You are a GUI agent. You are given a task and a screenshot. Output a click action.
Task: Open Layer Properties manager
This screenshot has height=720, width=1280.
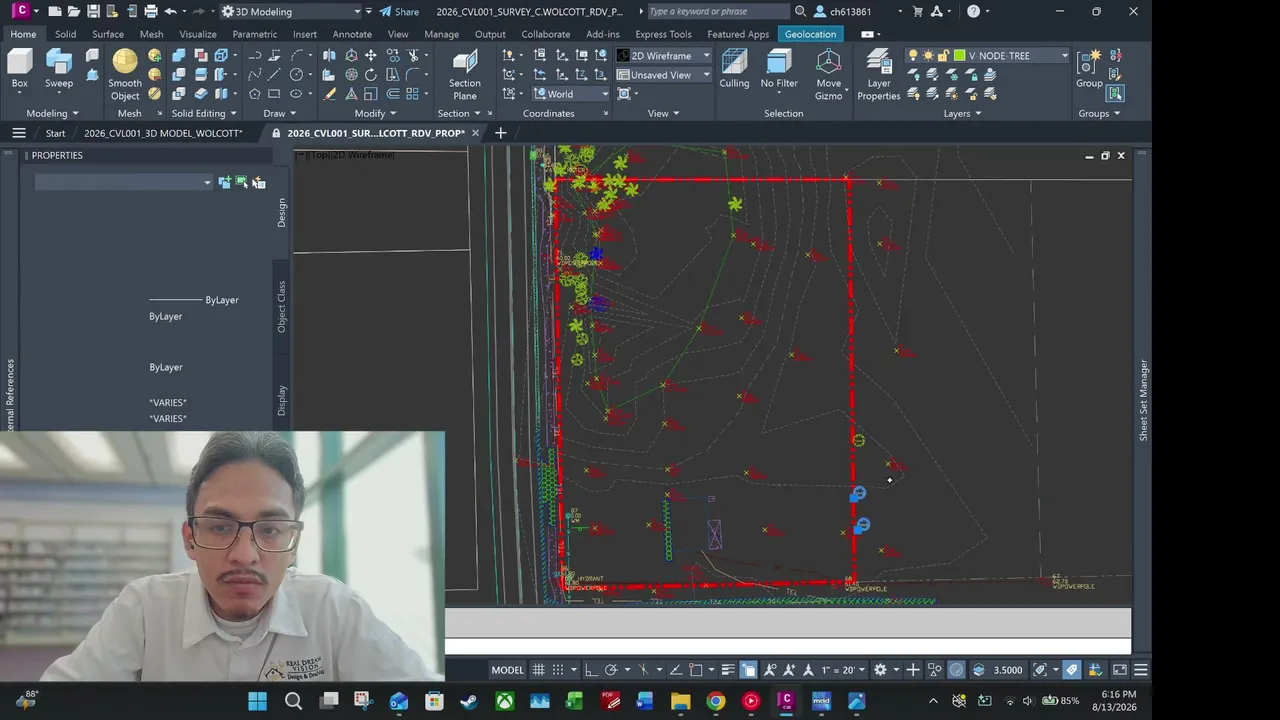click(x=879, y=75)
